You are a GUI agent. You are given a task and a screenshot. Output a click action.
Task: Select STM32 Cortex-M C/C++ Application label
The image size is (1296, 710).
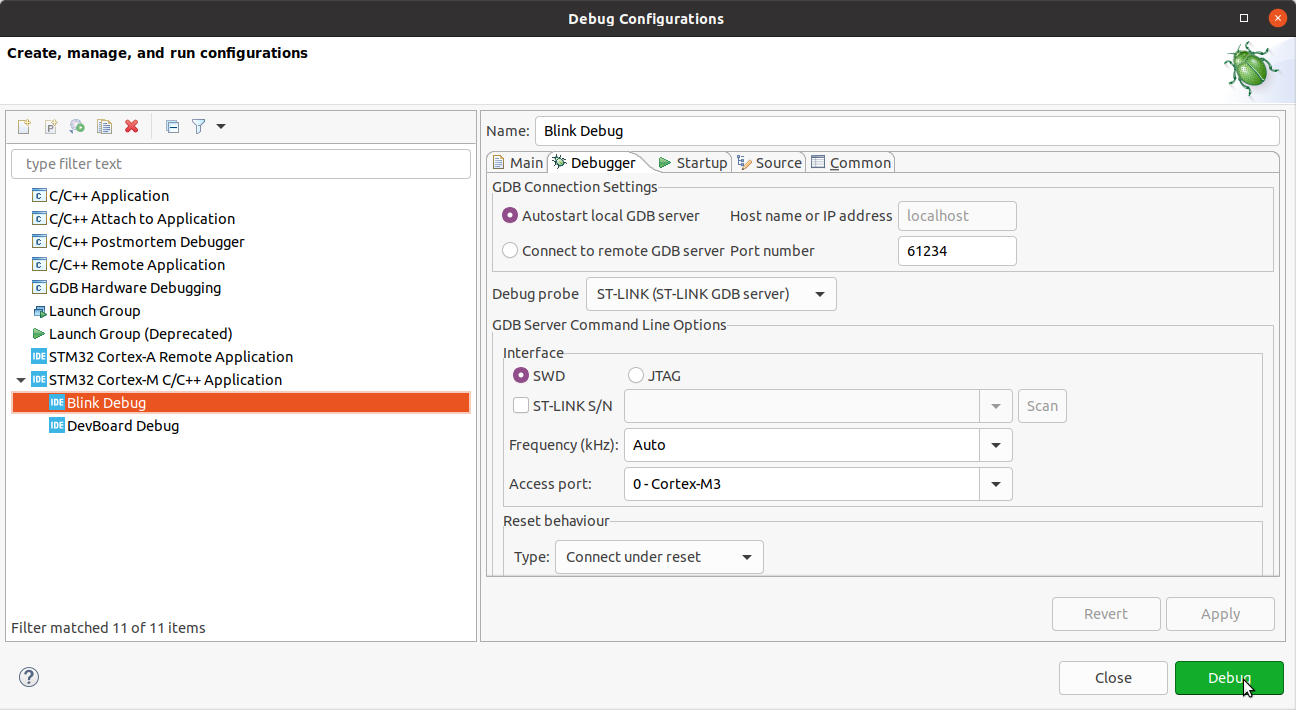pos(165,380)
